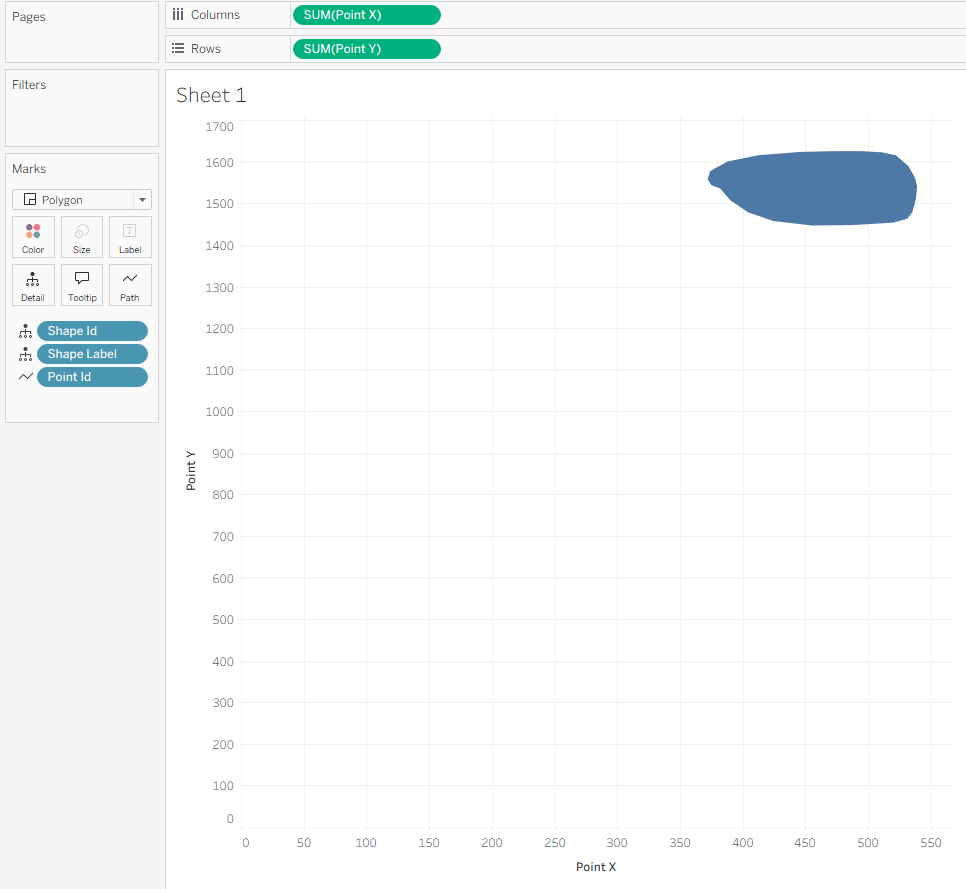Click the Marks card label

[29, 169]
